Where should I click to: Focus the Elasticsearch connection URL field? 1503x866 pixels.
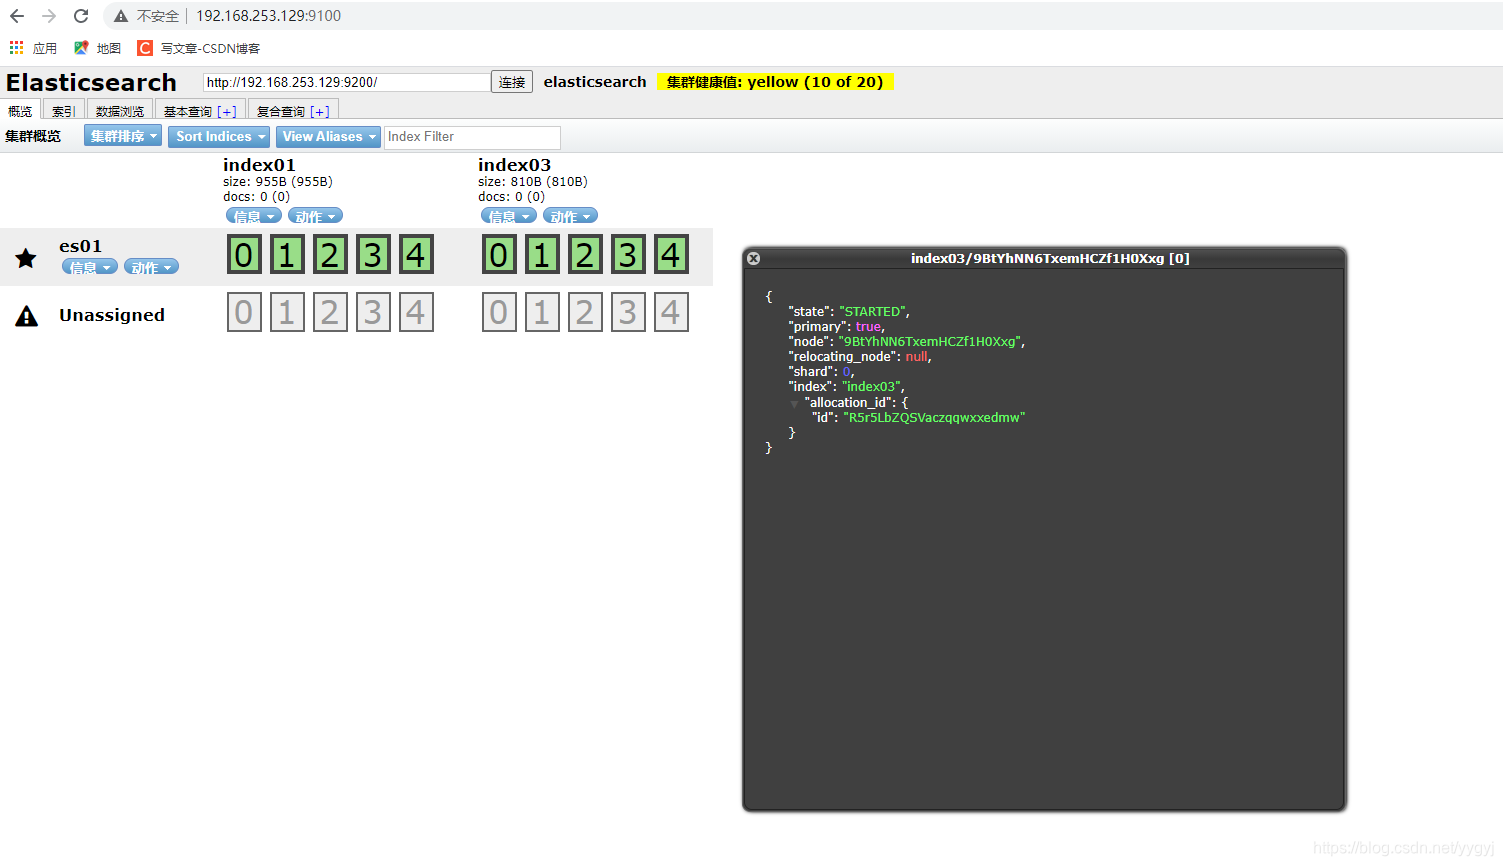(347, 82)
